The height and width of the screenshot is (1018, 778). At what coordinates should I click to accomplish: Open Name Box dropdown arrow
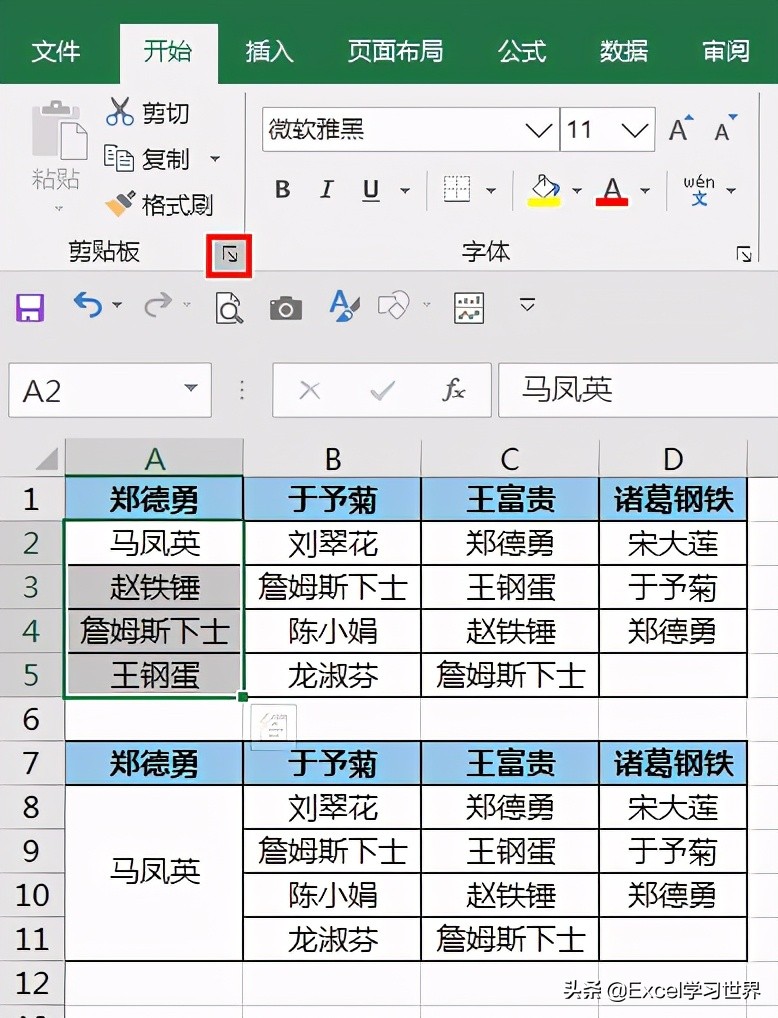pyautogui.click(x=190, y=388)
